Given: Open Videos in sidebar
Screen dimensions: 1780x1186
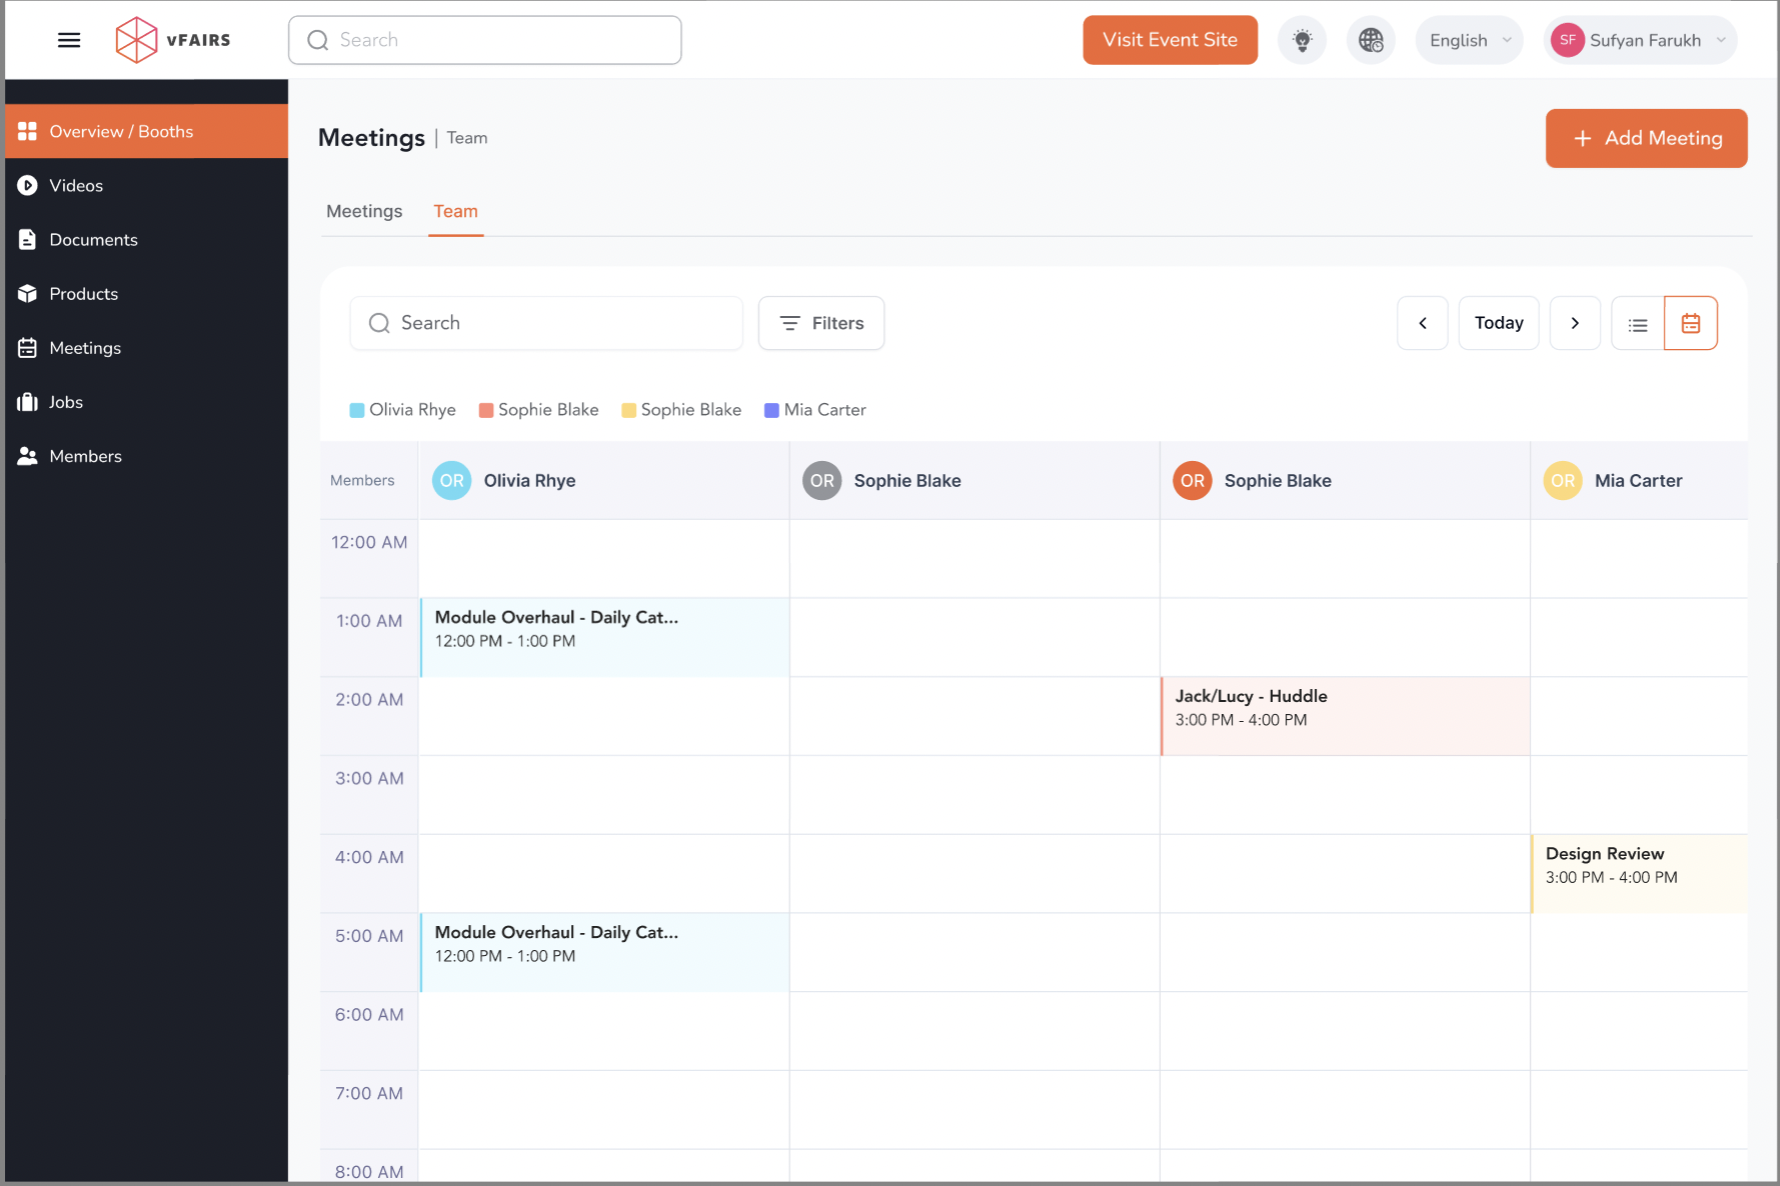Looking at the screenshot, I should coord(76,186).
